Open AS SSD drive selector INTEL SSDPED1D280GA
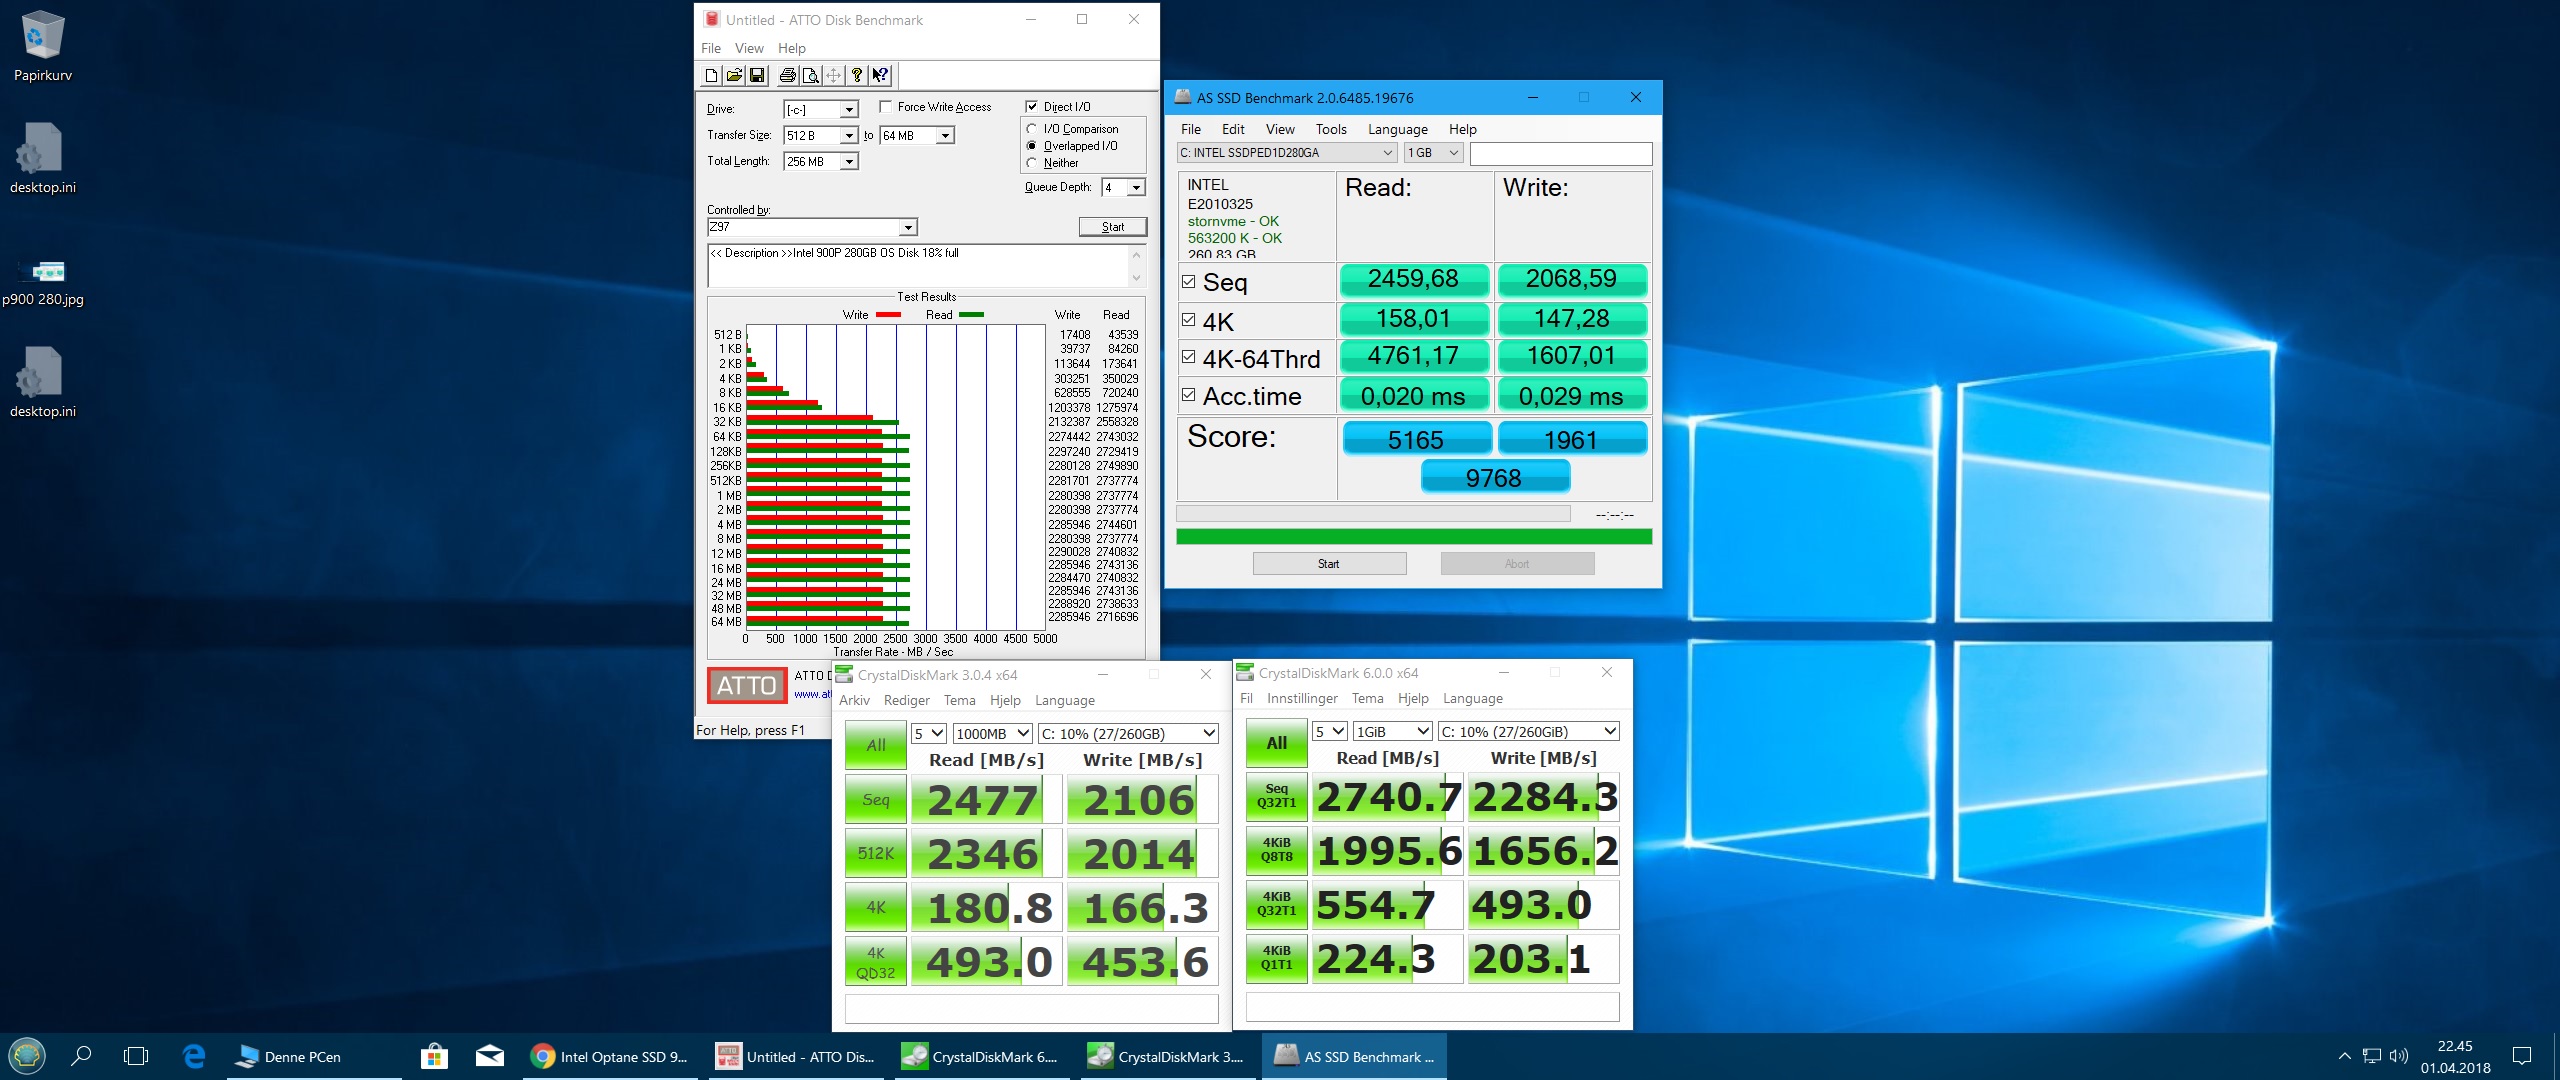Screen dimensions: 2560x1080 coord(1286,153)
